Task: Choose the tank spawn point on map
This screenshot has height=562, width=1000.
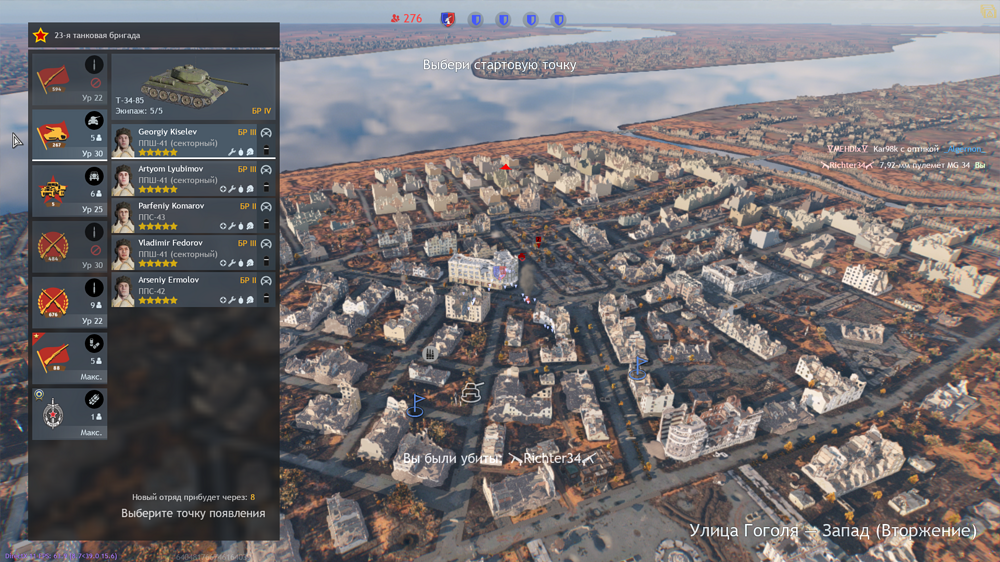Action: 471,392
